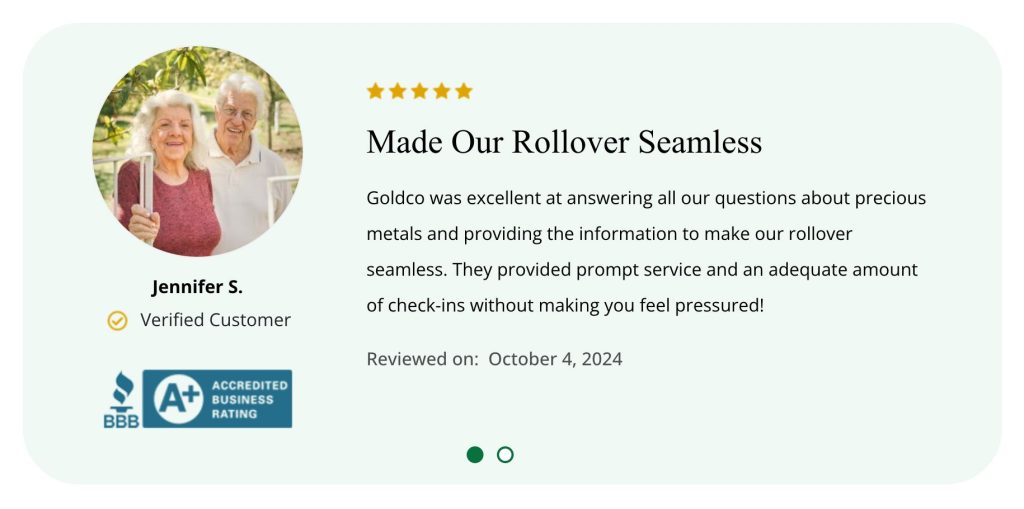
Task: Click the "Reviewed on:" label
Action: [422, 359]
